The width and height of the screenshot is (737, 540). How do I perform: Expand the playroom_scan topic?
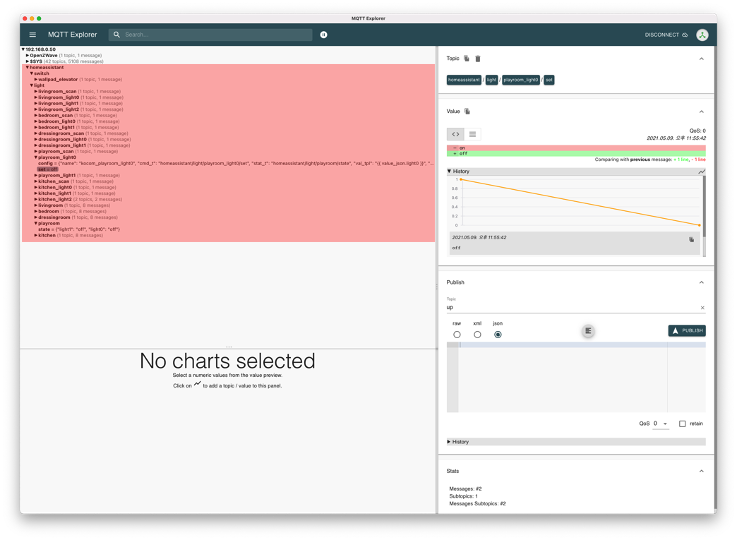tap(36, 152)
